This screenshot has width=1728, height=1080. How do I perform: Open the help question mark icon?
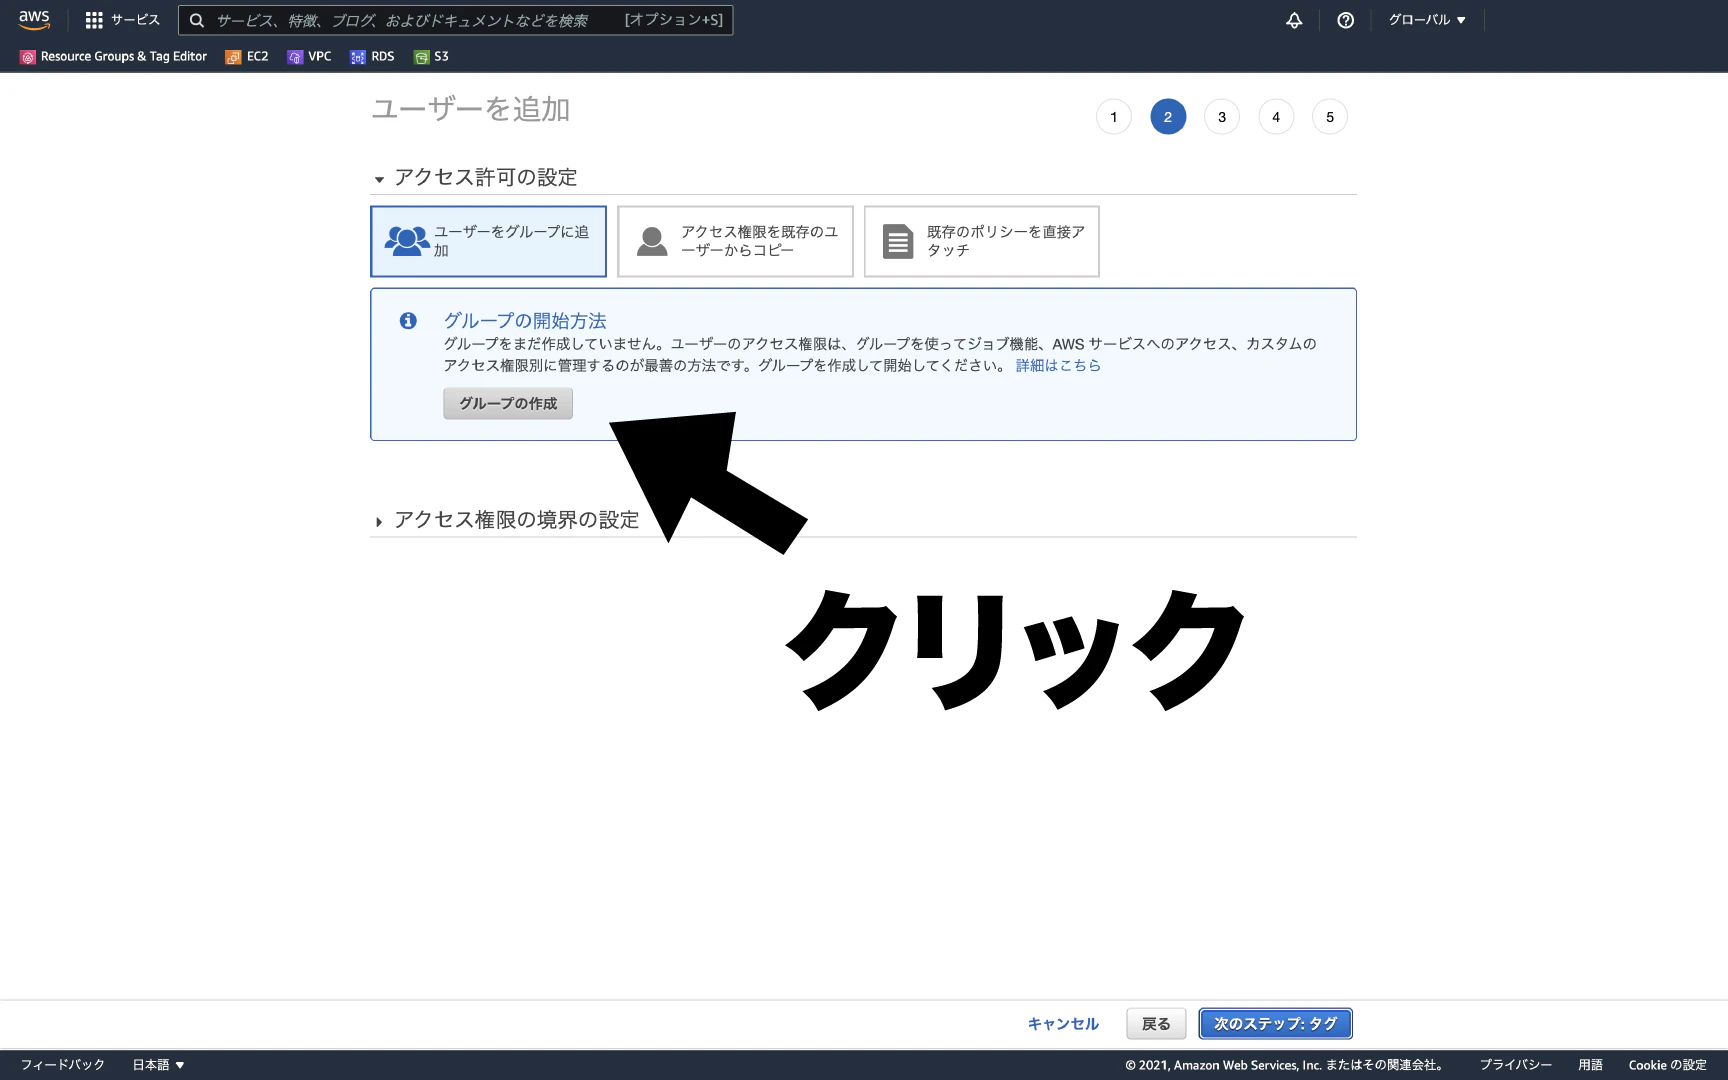[x=1346, y=20]
